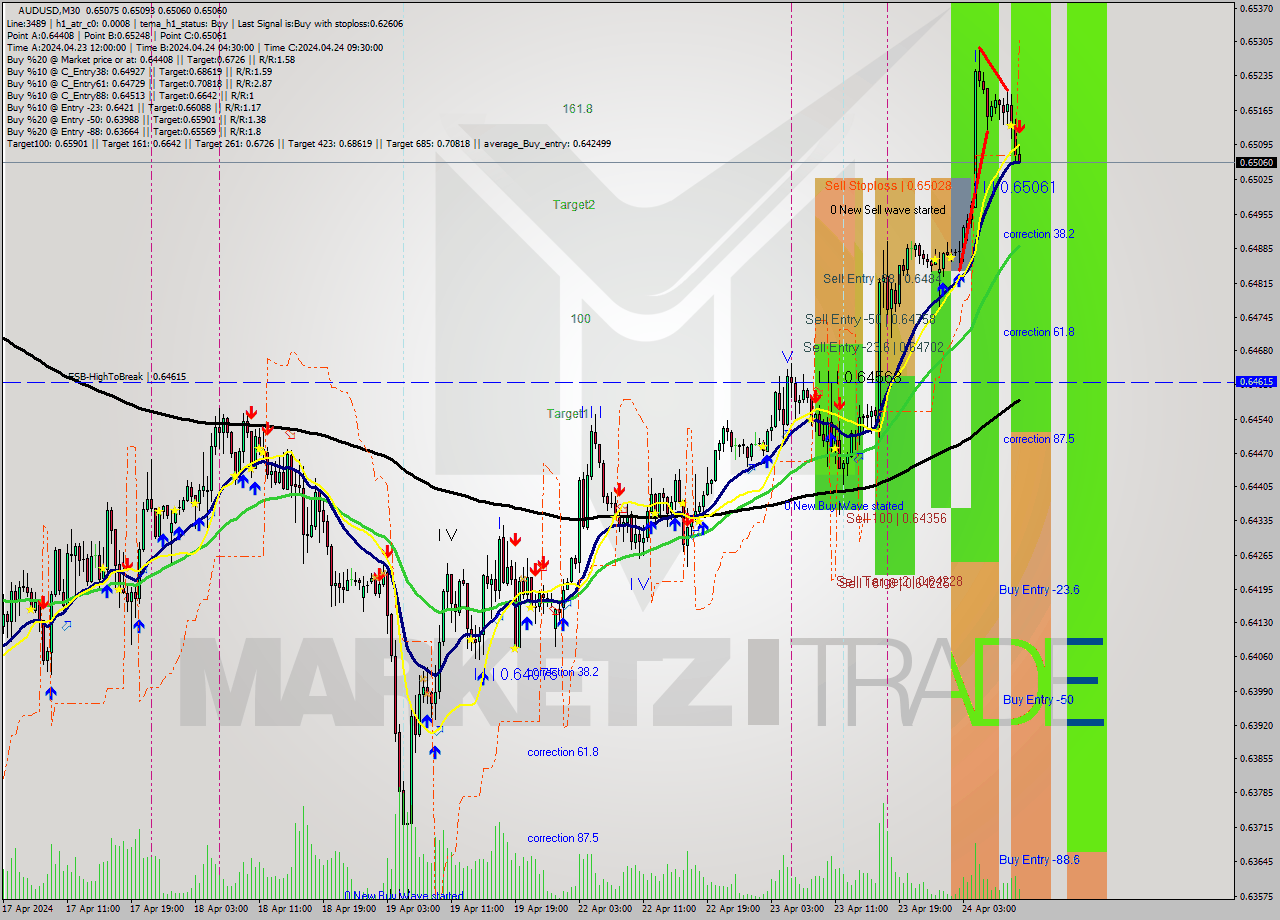
Task: Click the '19 Apr 19:00' time axis label
Action: click(540, 909)
